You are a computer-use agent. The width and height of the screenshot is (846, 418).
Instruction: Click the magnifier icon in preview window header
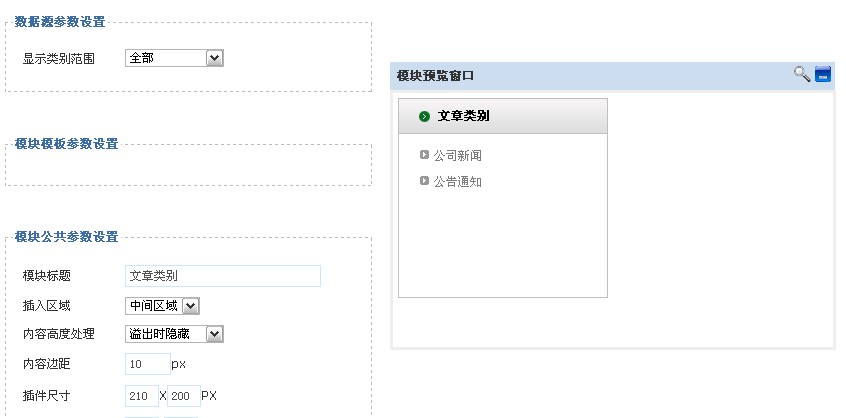point(802,74)
